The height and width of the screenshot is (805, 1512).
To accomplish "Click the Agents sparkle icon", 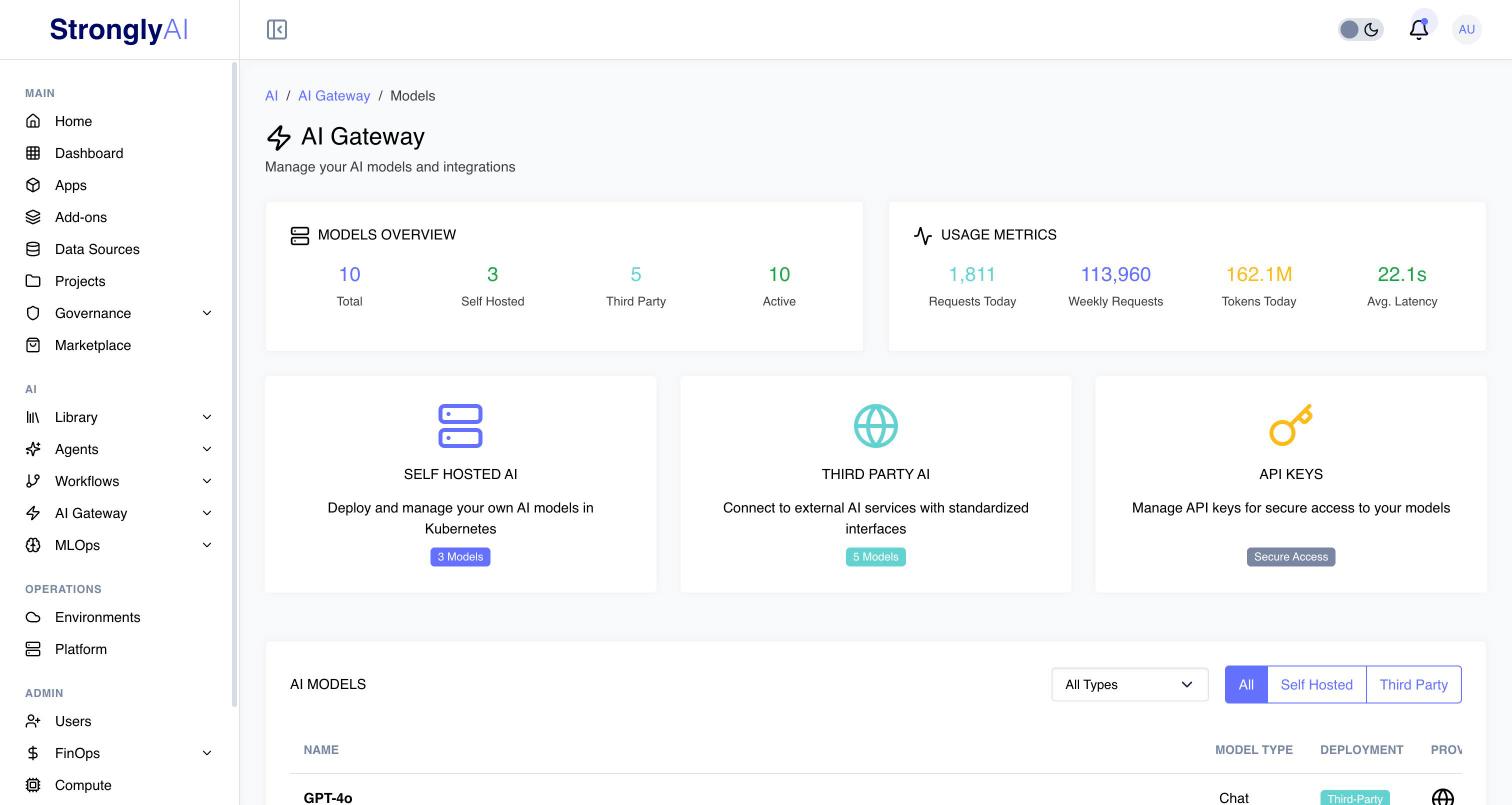I will coord(33,449).
